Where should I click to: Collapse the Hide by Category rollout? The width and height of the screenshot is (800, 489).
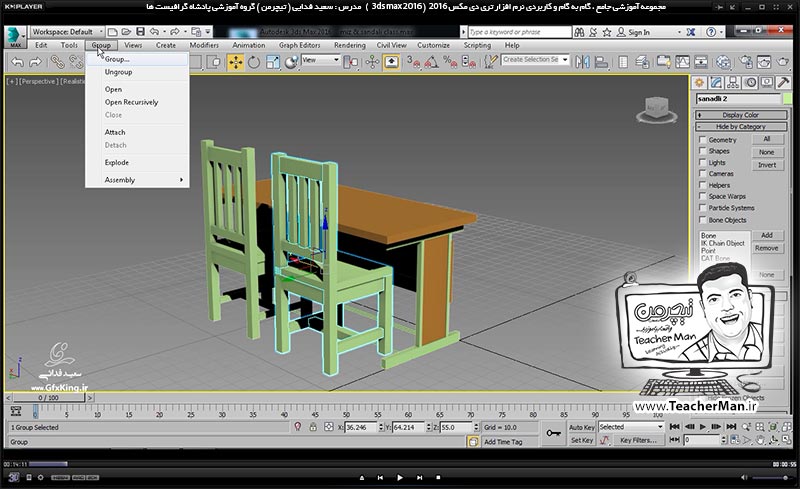click(741, 127)
